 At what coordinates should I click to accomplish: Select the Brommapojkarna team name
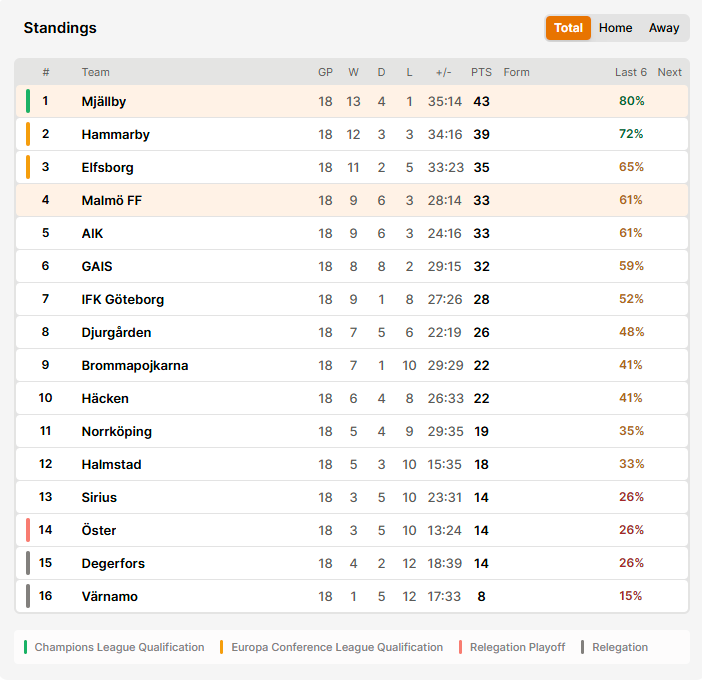pyautogui.click(x=135, y=365)
